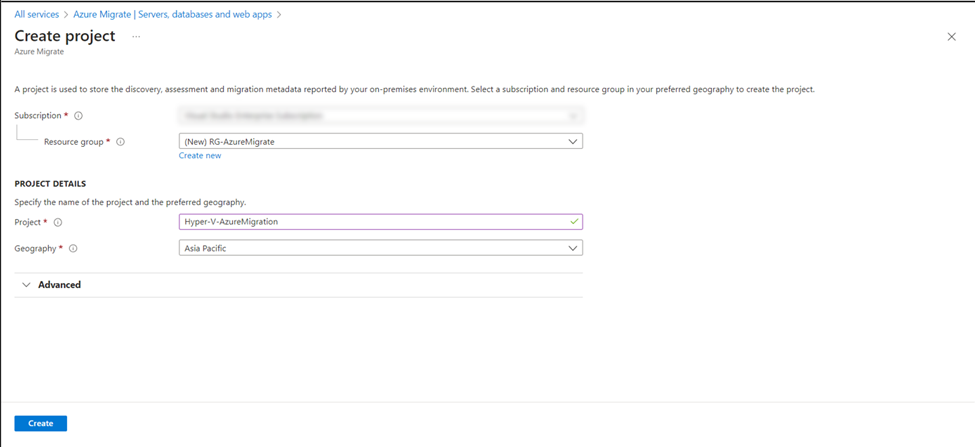The height and width of the screenshot is (447, 975).
Task: Click the Geography info icon
Action: 73,248
